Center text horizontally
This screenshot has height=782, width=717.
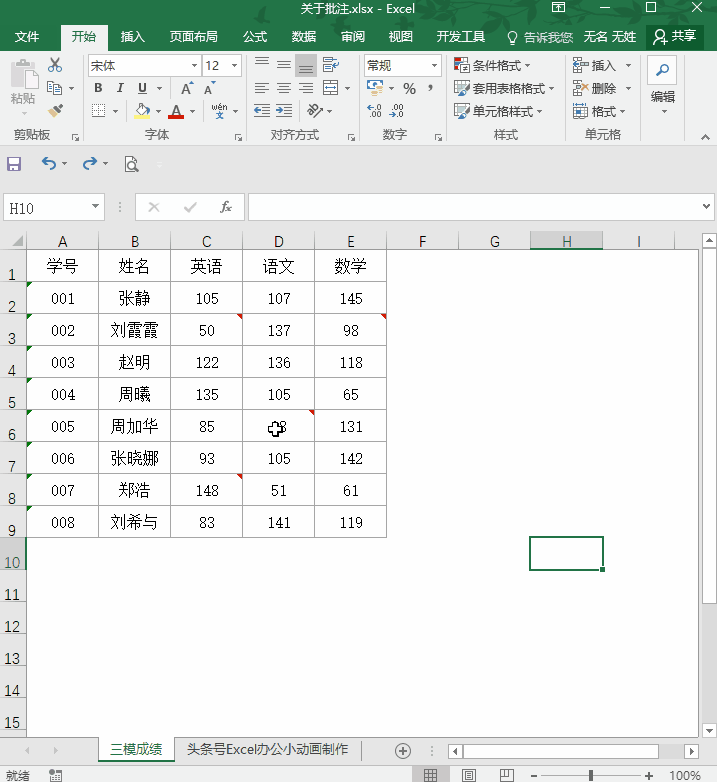[284, 88]
